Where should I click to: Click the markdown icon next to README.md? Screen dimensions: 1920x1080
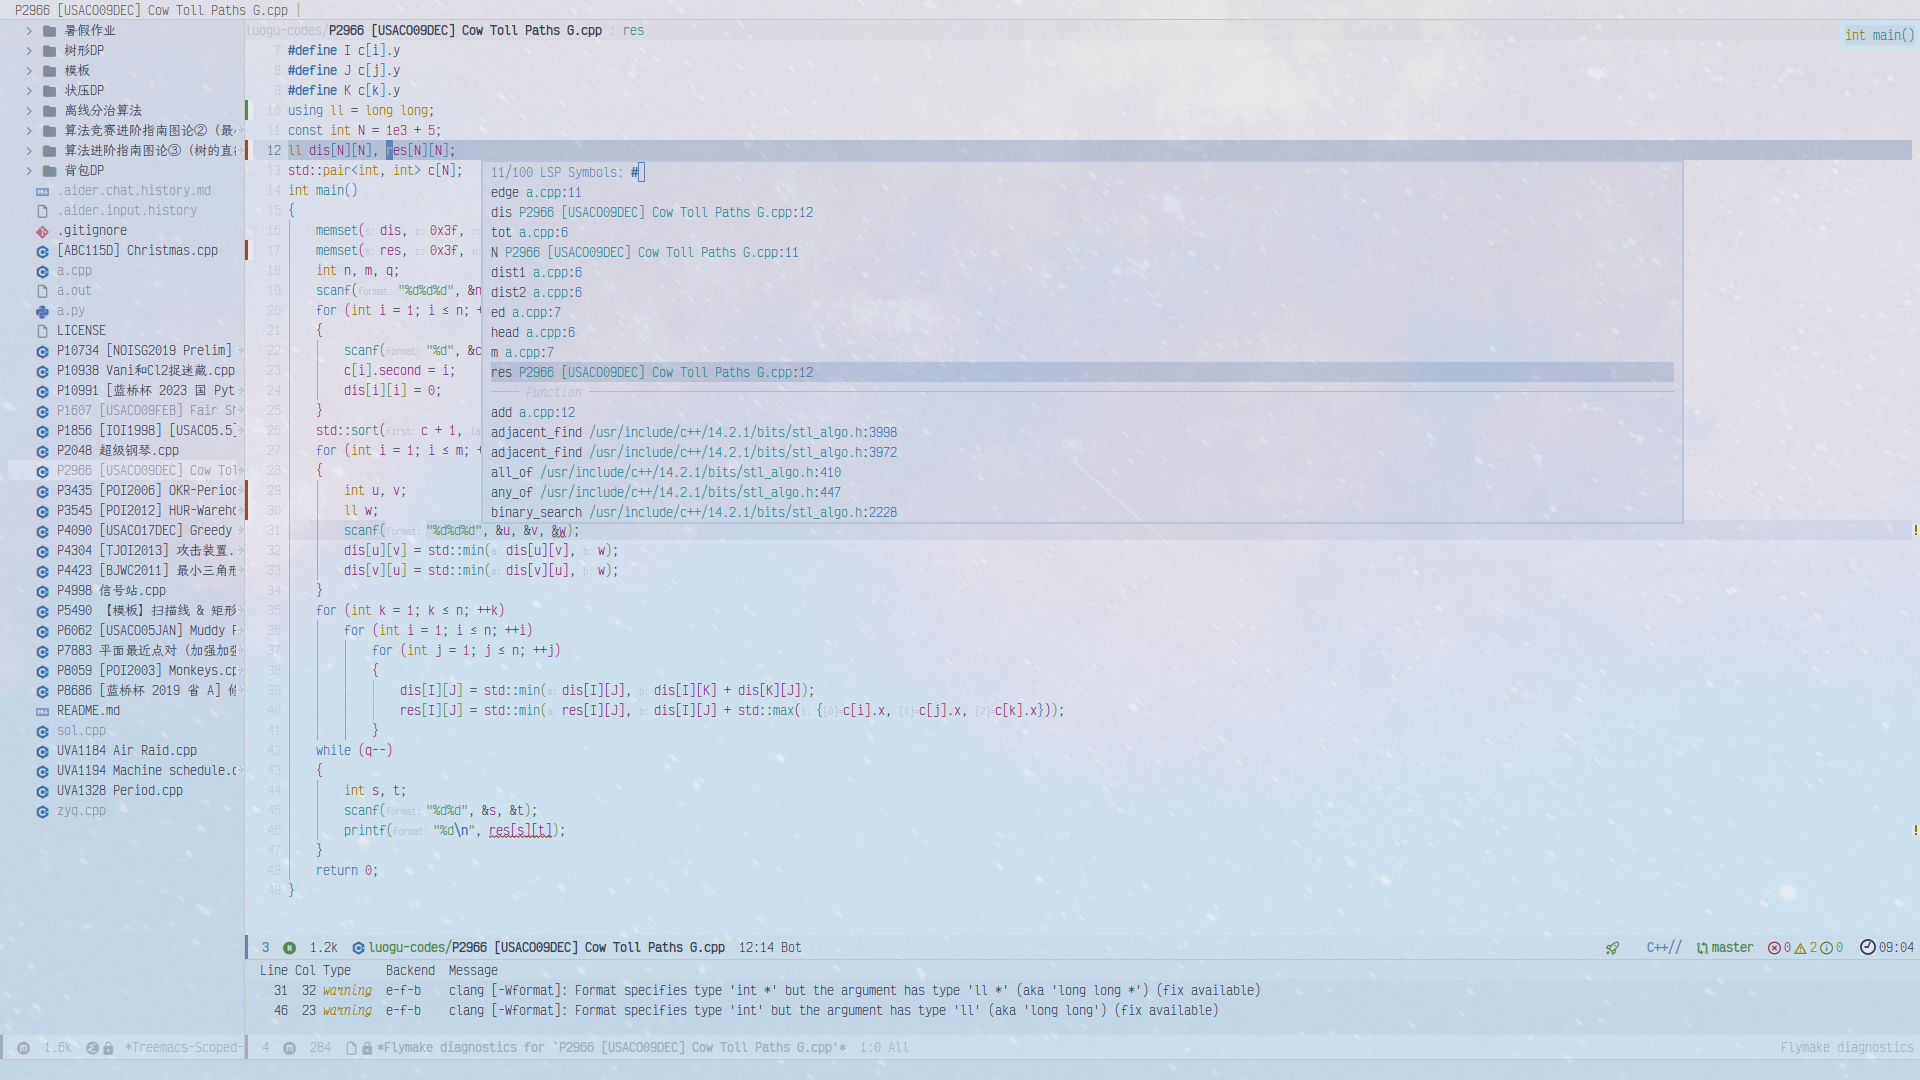[42, 711]
